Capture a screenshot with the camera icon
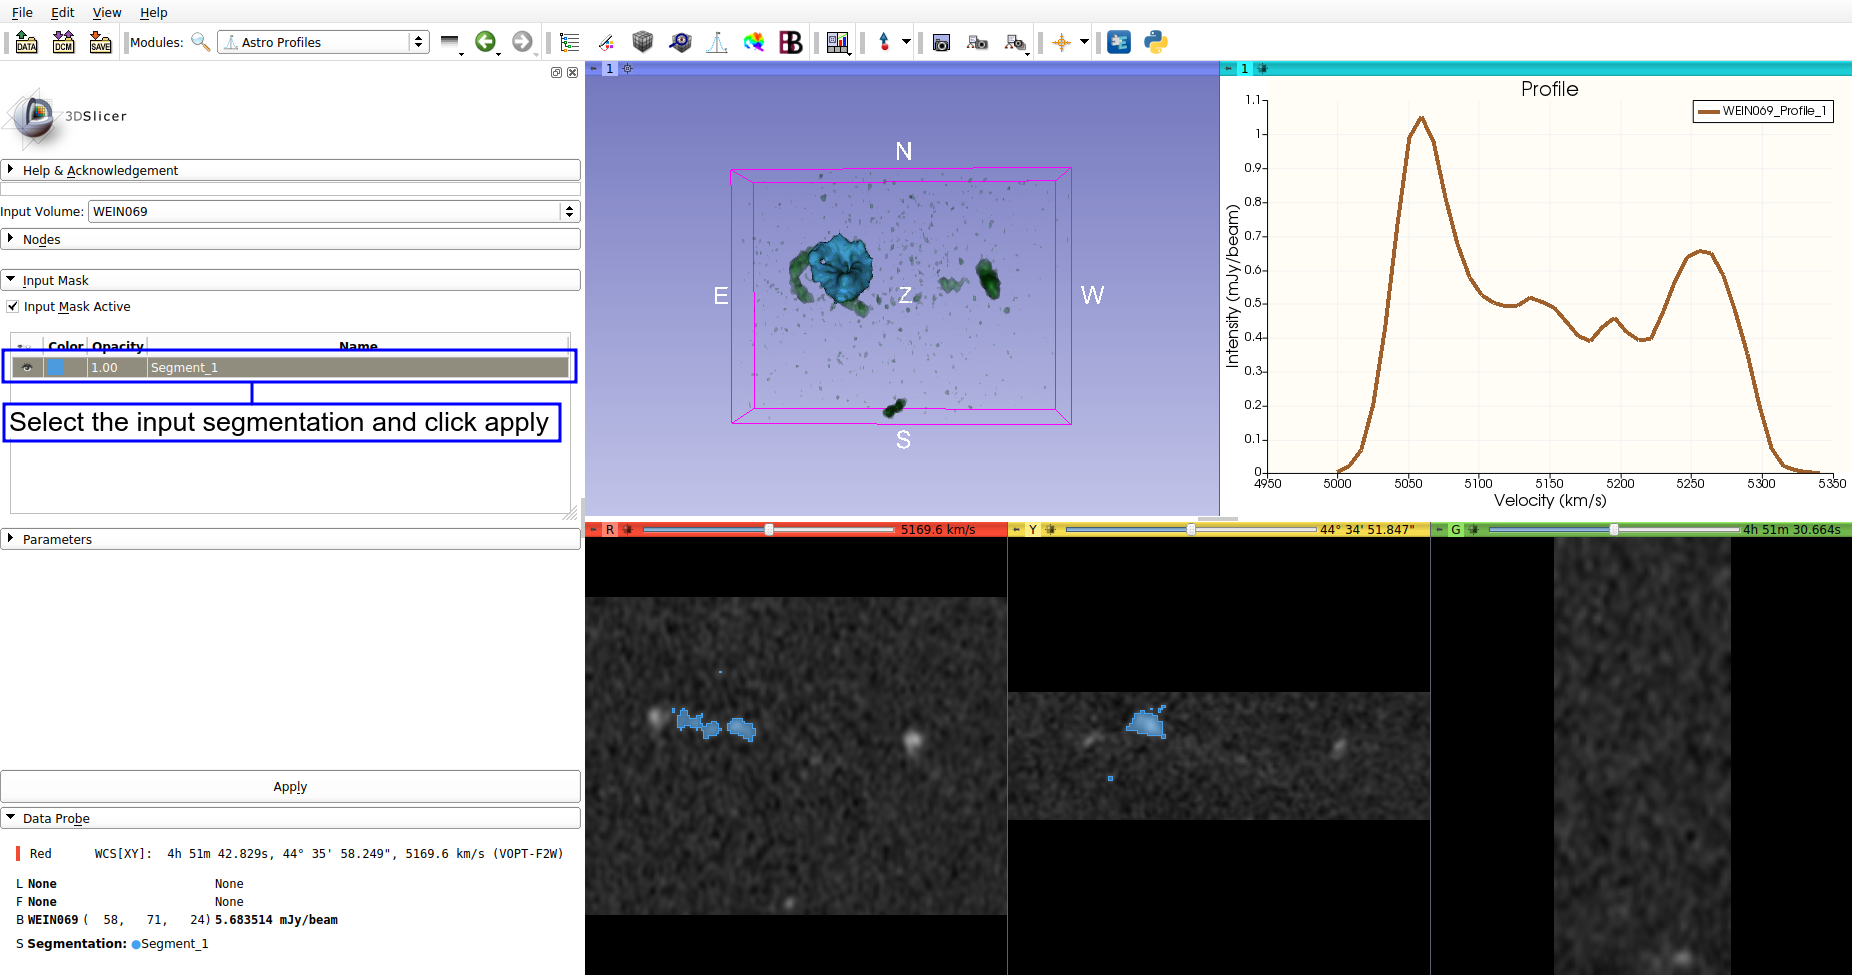The image size is (1852, 975). coord(941,42)
